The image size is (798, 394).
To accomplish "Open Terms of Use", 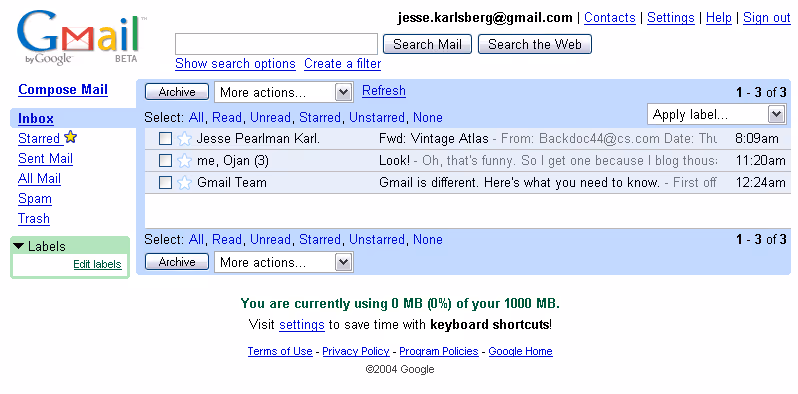I will [x=280, y=351].
